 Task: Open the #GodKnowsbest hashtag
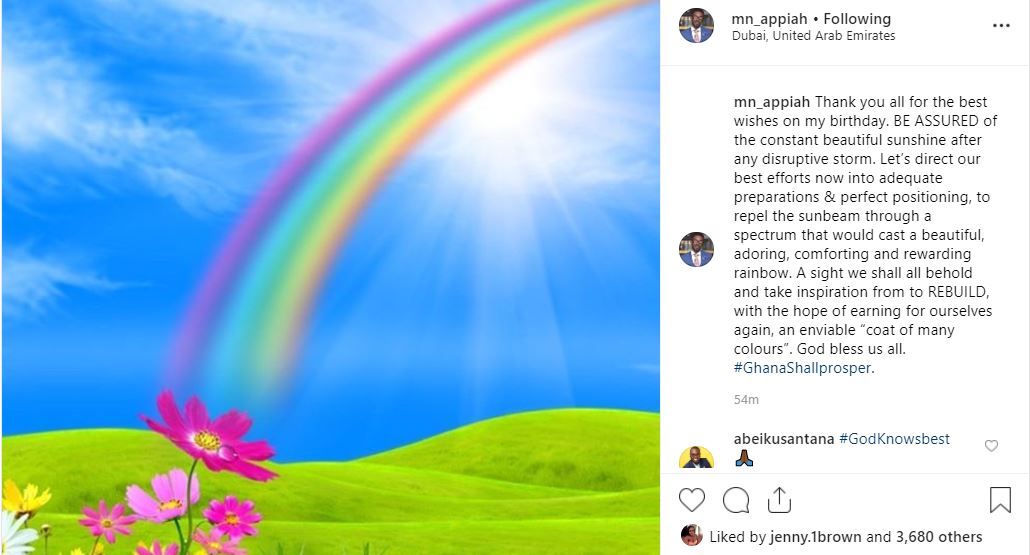[x=894, y=439]
